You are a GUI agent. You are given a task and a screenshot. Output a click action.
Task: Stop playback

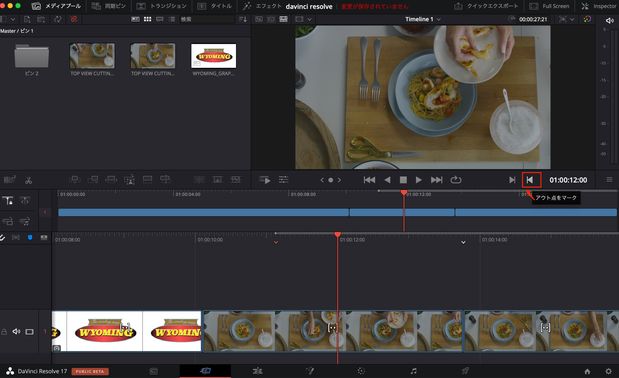403,180
